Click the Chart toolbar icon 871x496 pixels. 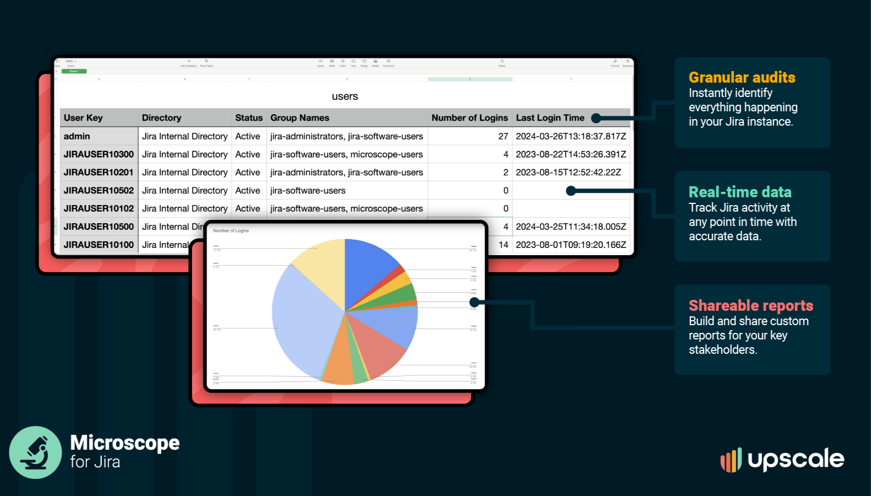pos(343,63)
